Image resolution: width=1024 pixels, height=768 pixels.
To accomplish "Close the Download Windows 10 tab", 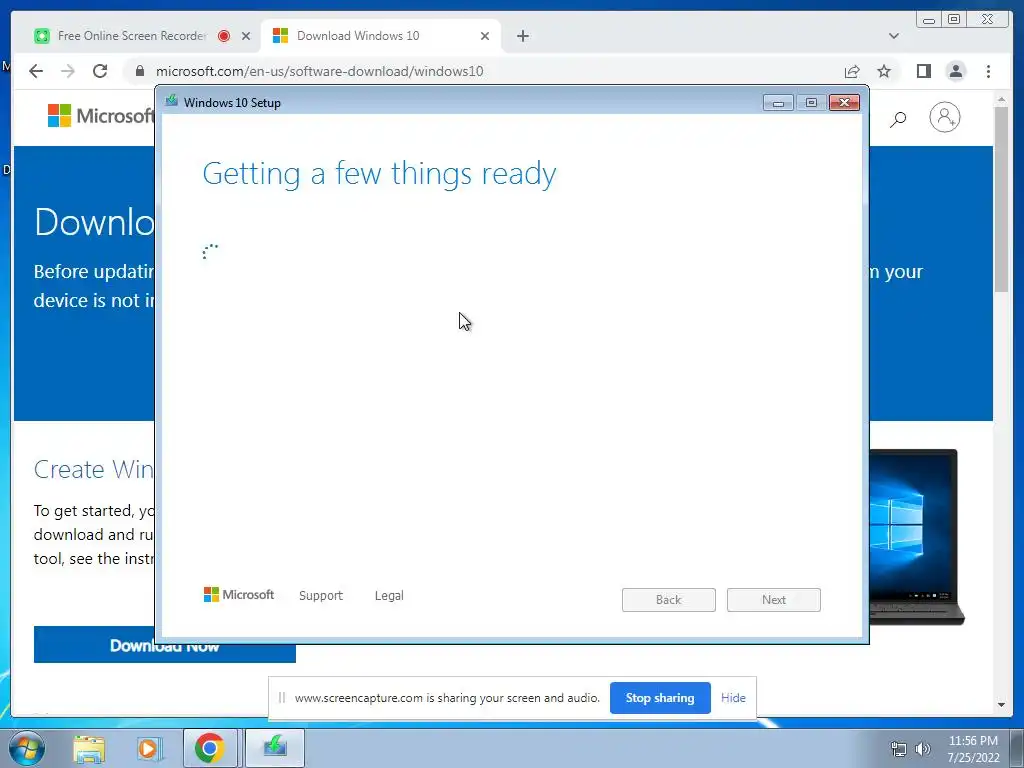I will point(485,36).
